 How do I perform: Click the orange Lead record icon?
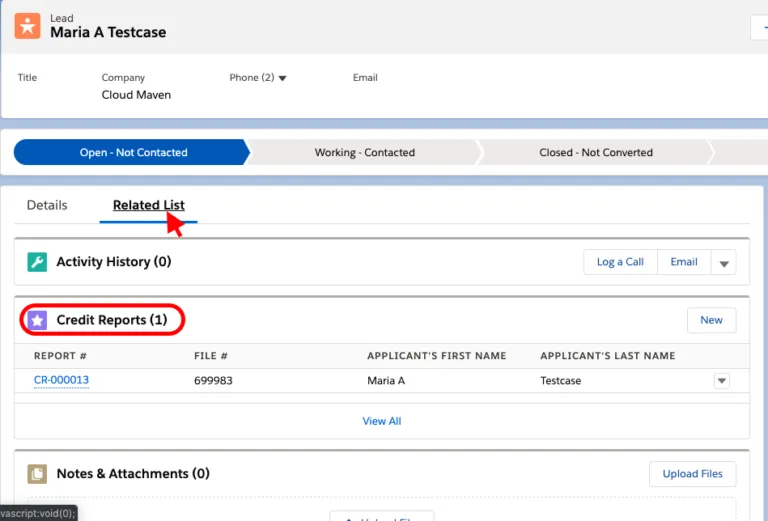click(27, 26)
